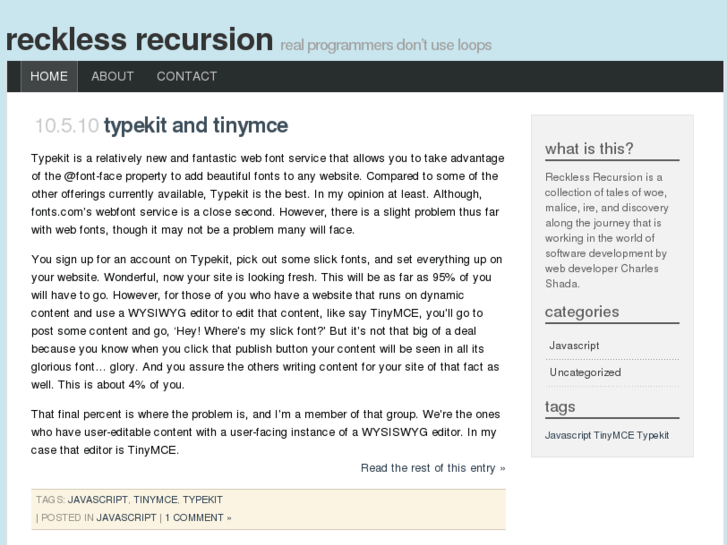Image resolution: width=727 pixels, height=545 pixels.
Task: Click the tagline 'real programmers don't use loops'
Action: pyautogui.click(x=386, y=45)
